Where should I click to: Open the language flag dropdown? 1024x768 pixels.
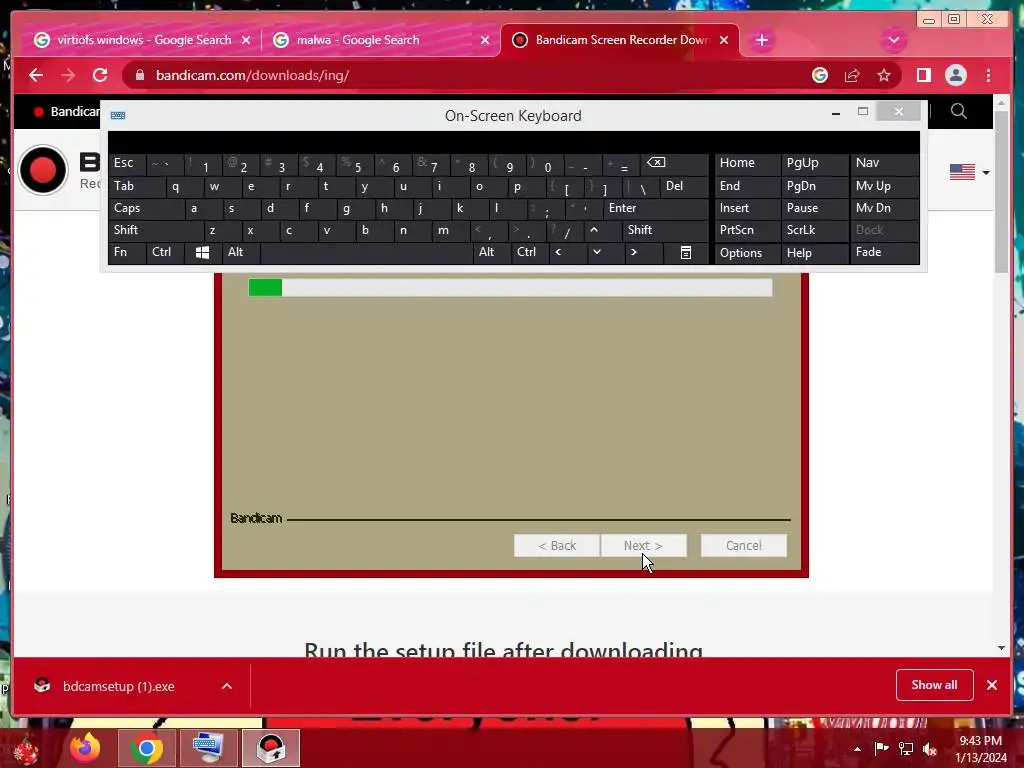[x=969, y=172]
